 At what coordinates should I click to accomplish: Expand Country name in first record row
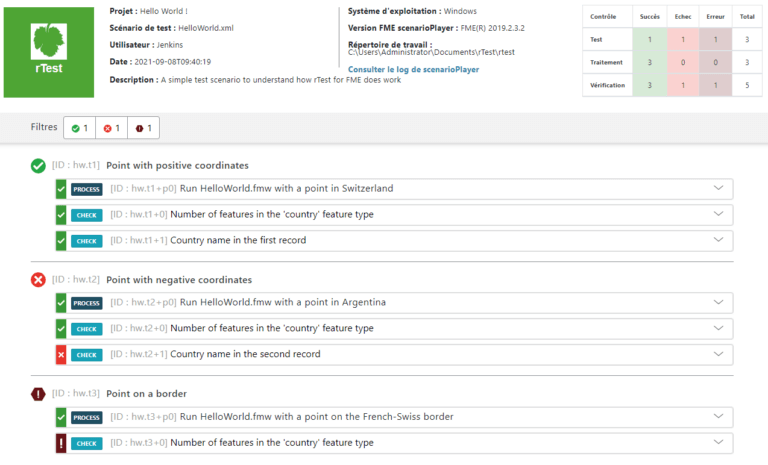tap(718, 240)
